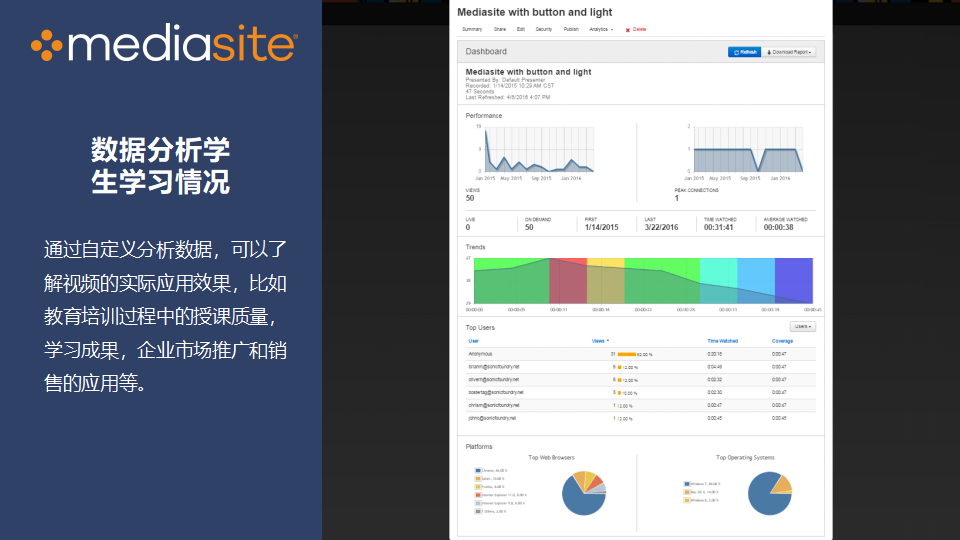Sort table by Coverage column header

[782, 341]
